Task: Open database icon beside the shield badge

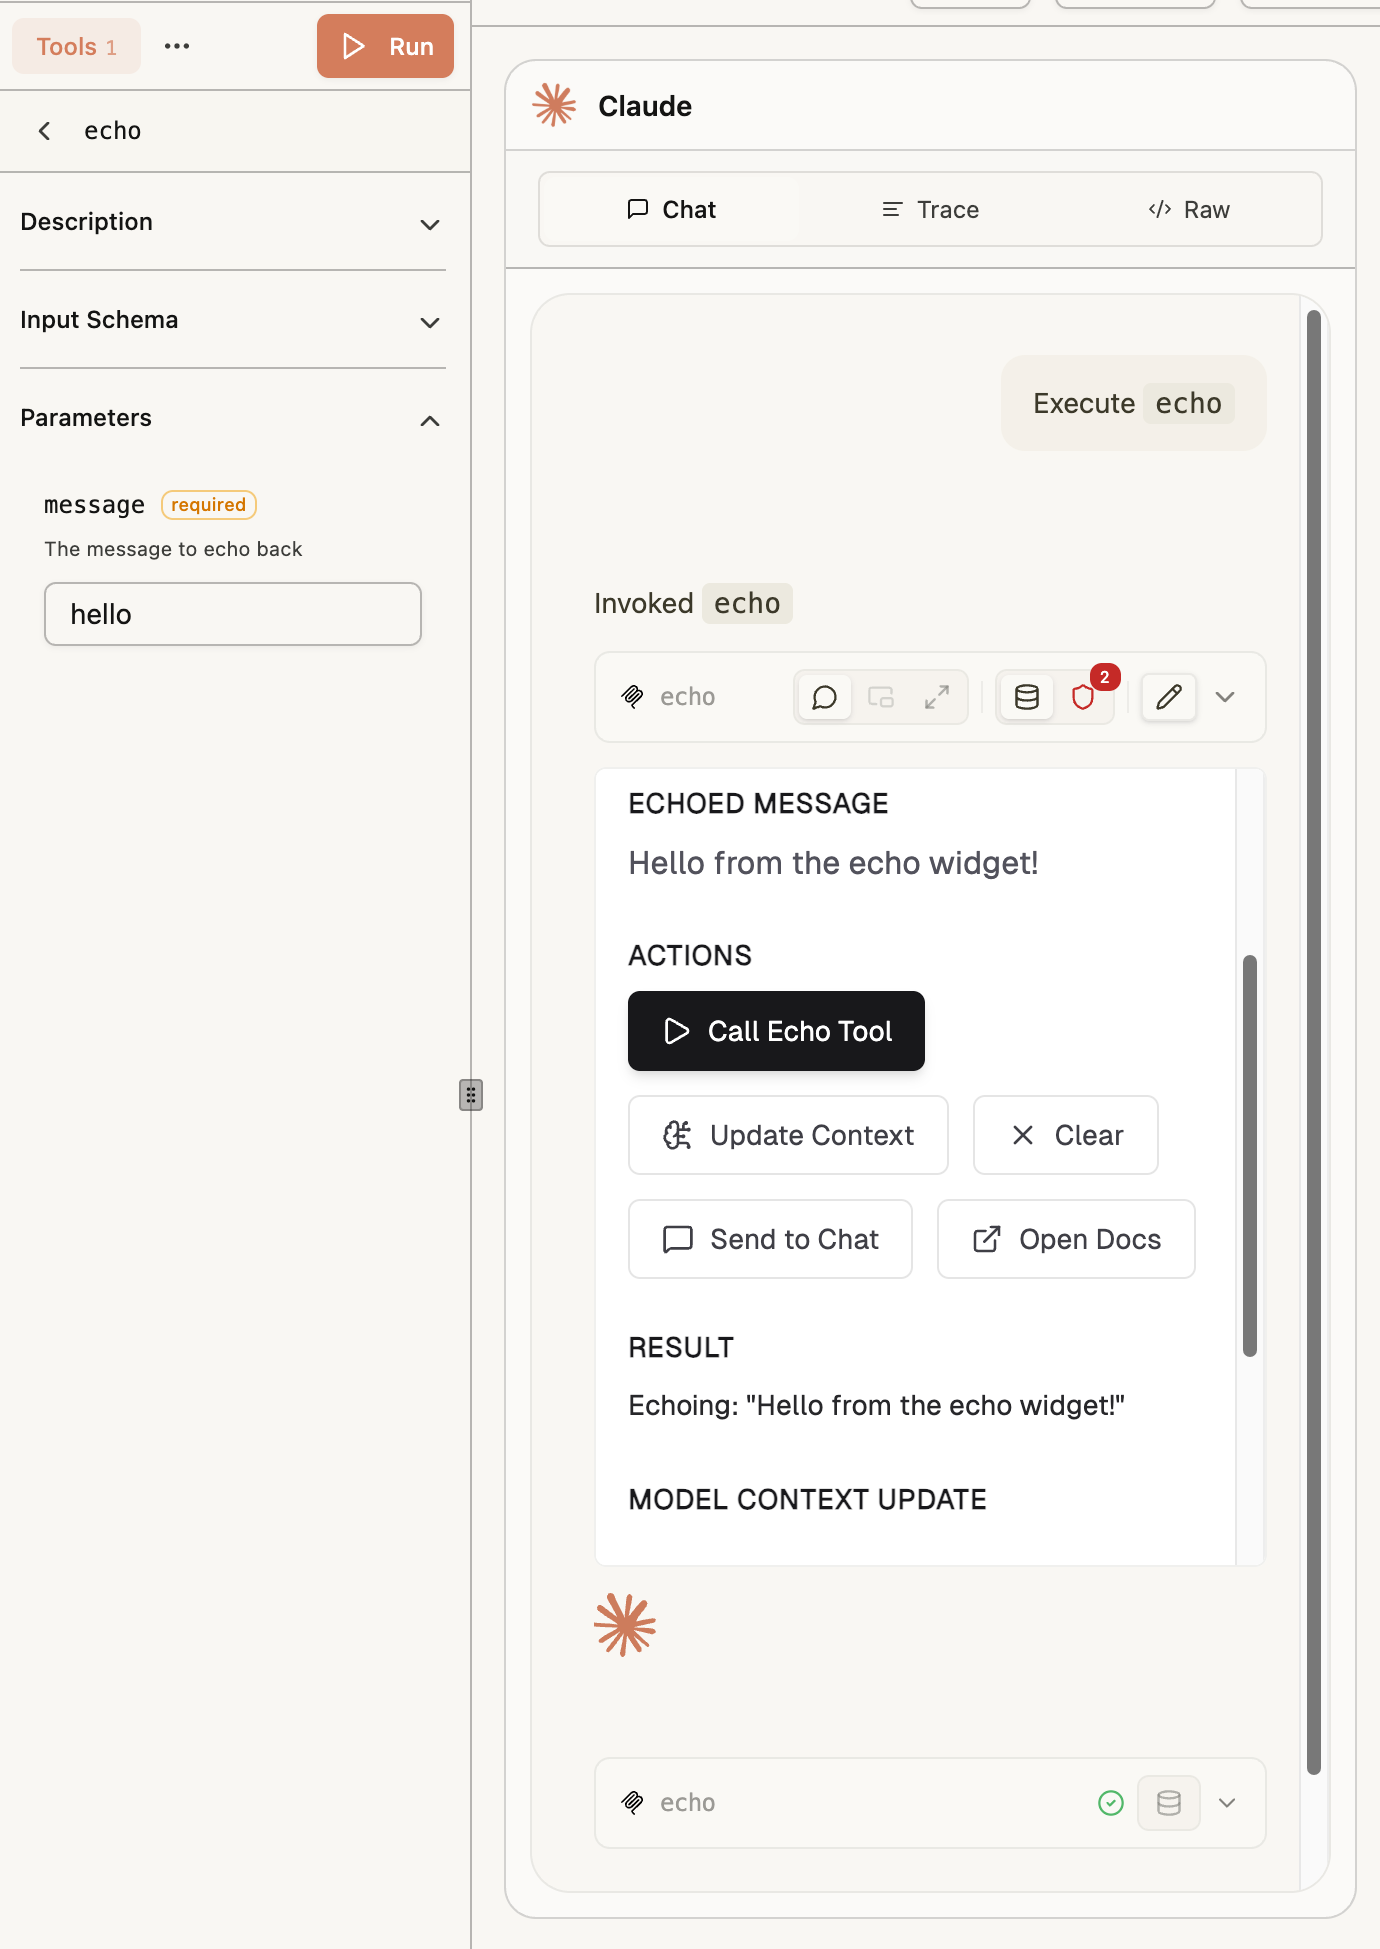Action: point(1027,697)
